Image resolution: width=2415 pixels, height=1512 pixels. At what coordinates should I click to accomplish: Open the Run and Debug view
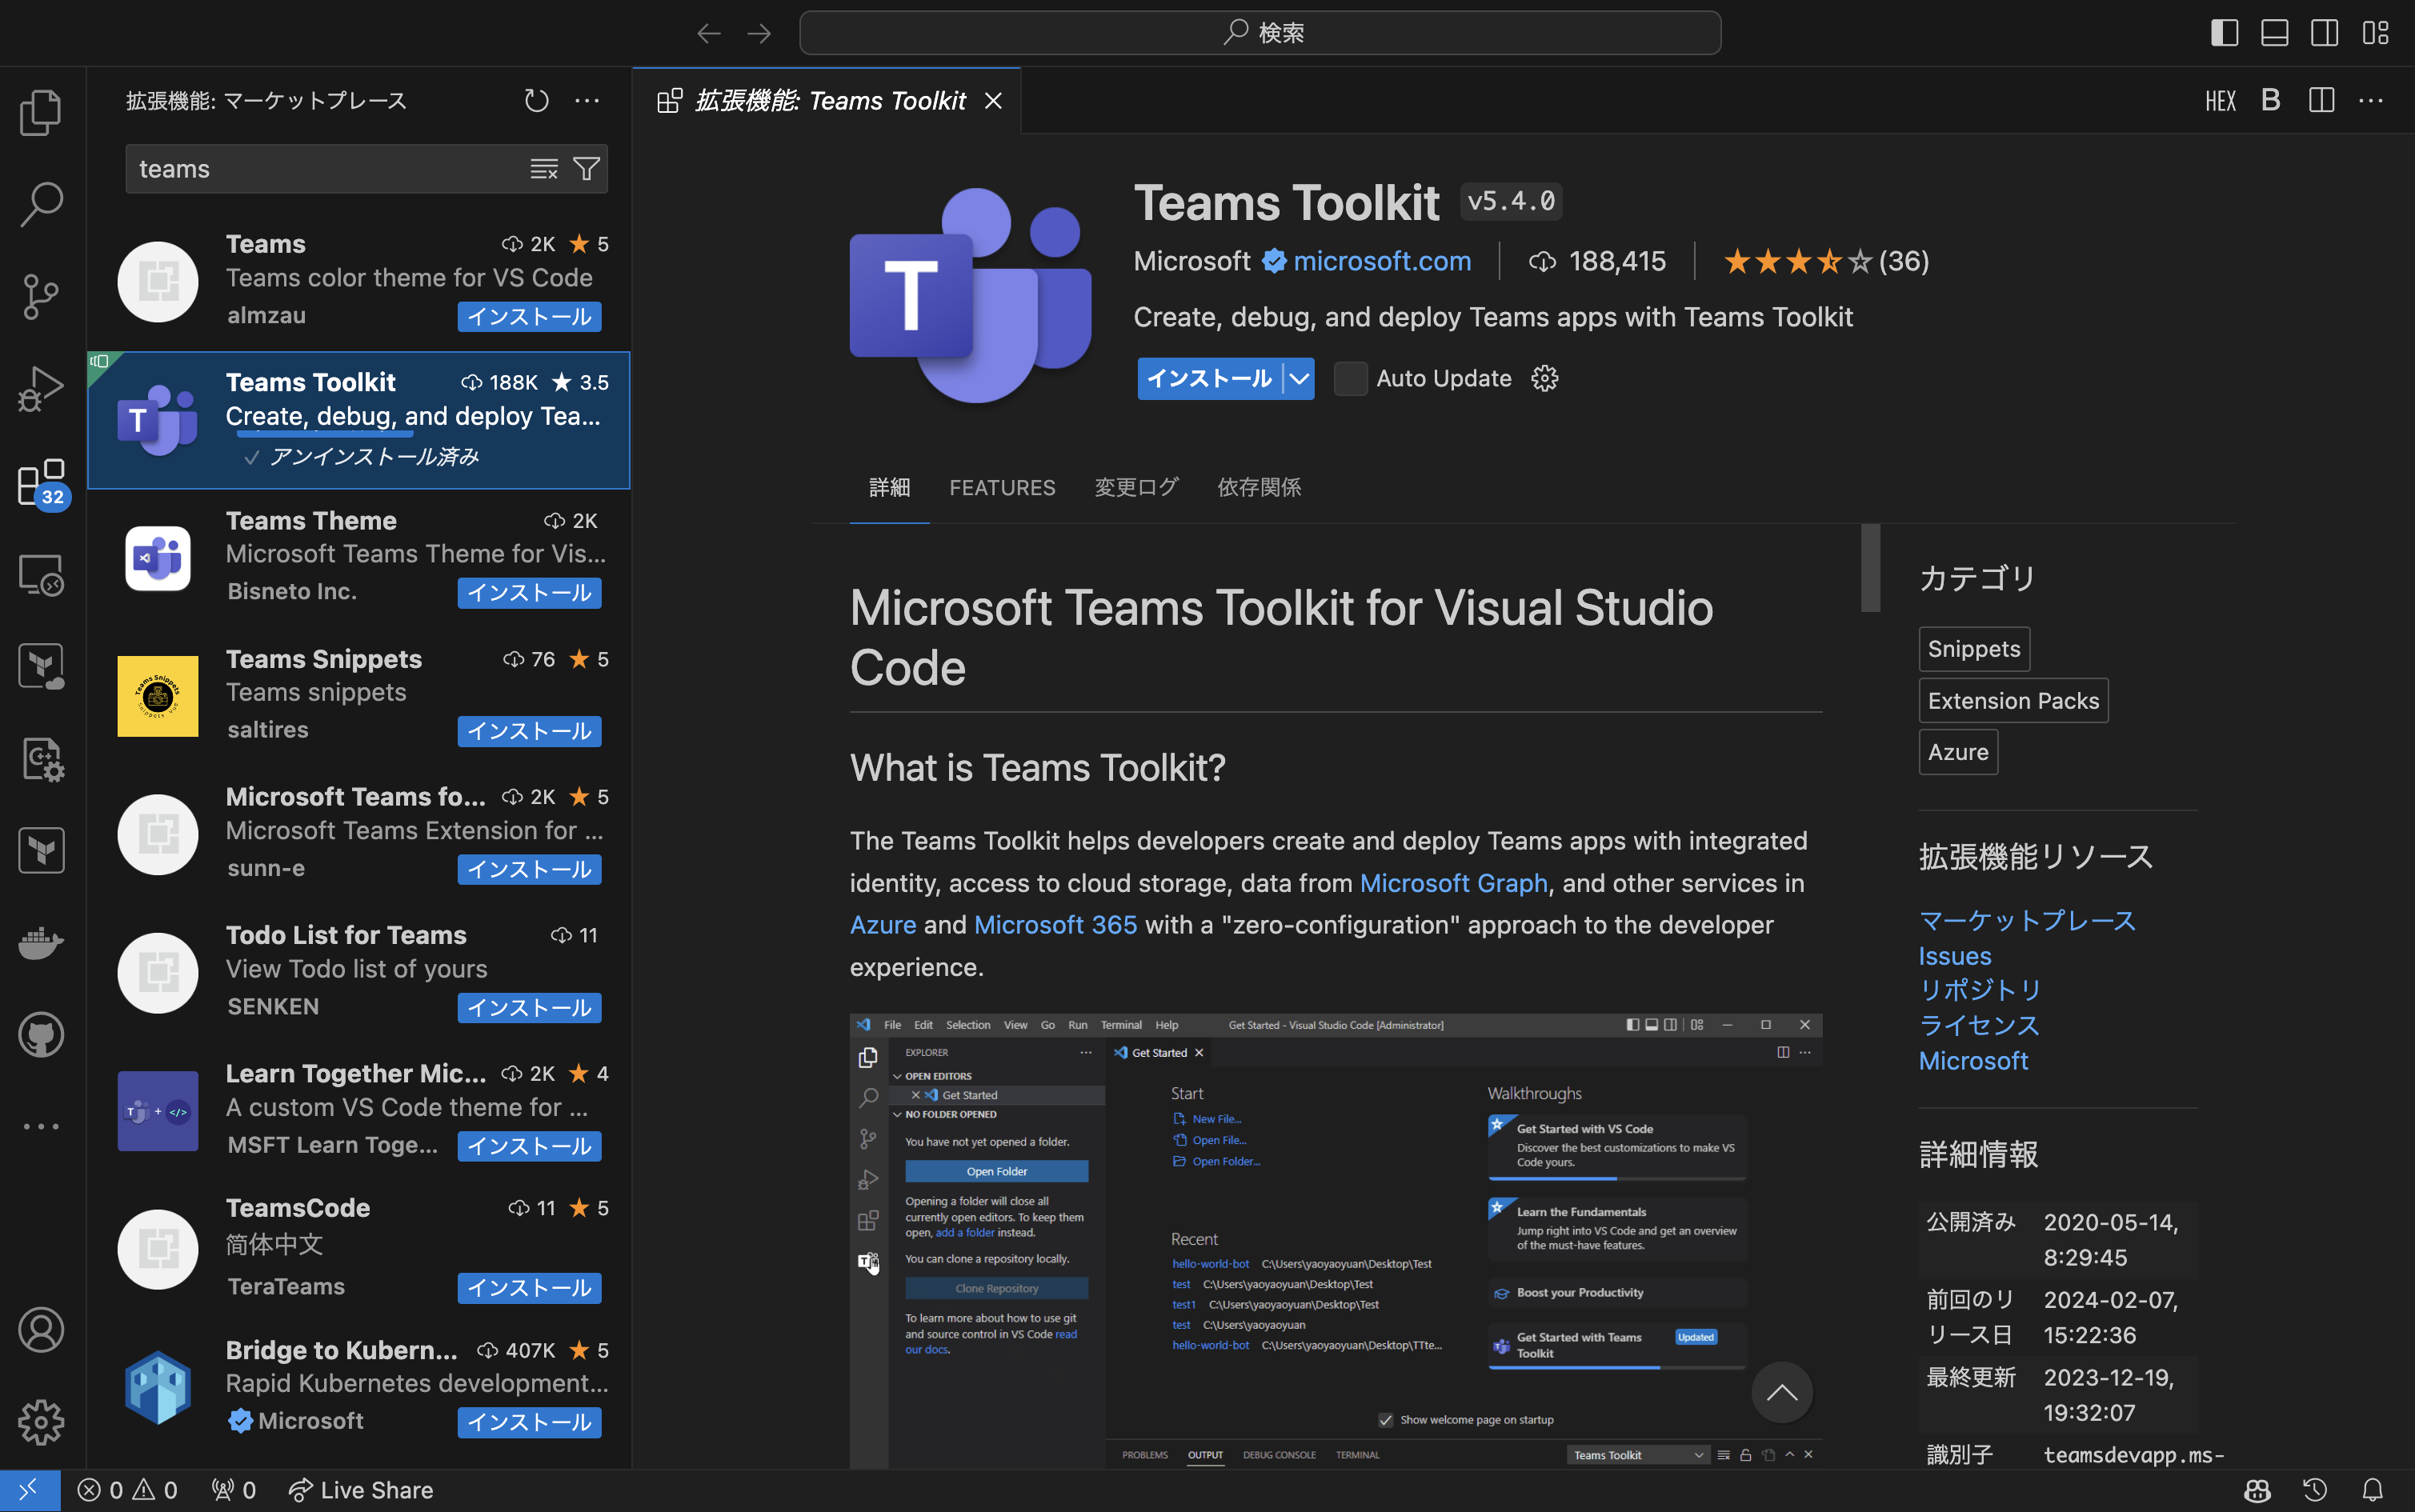(x=41, y=388)
